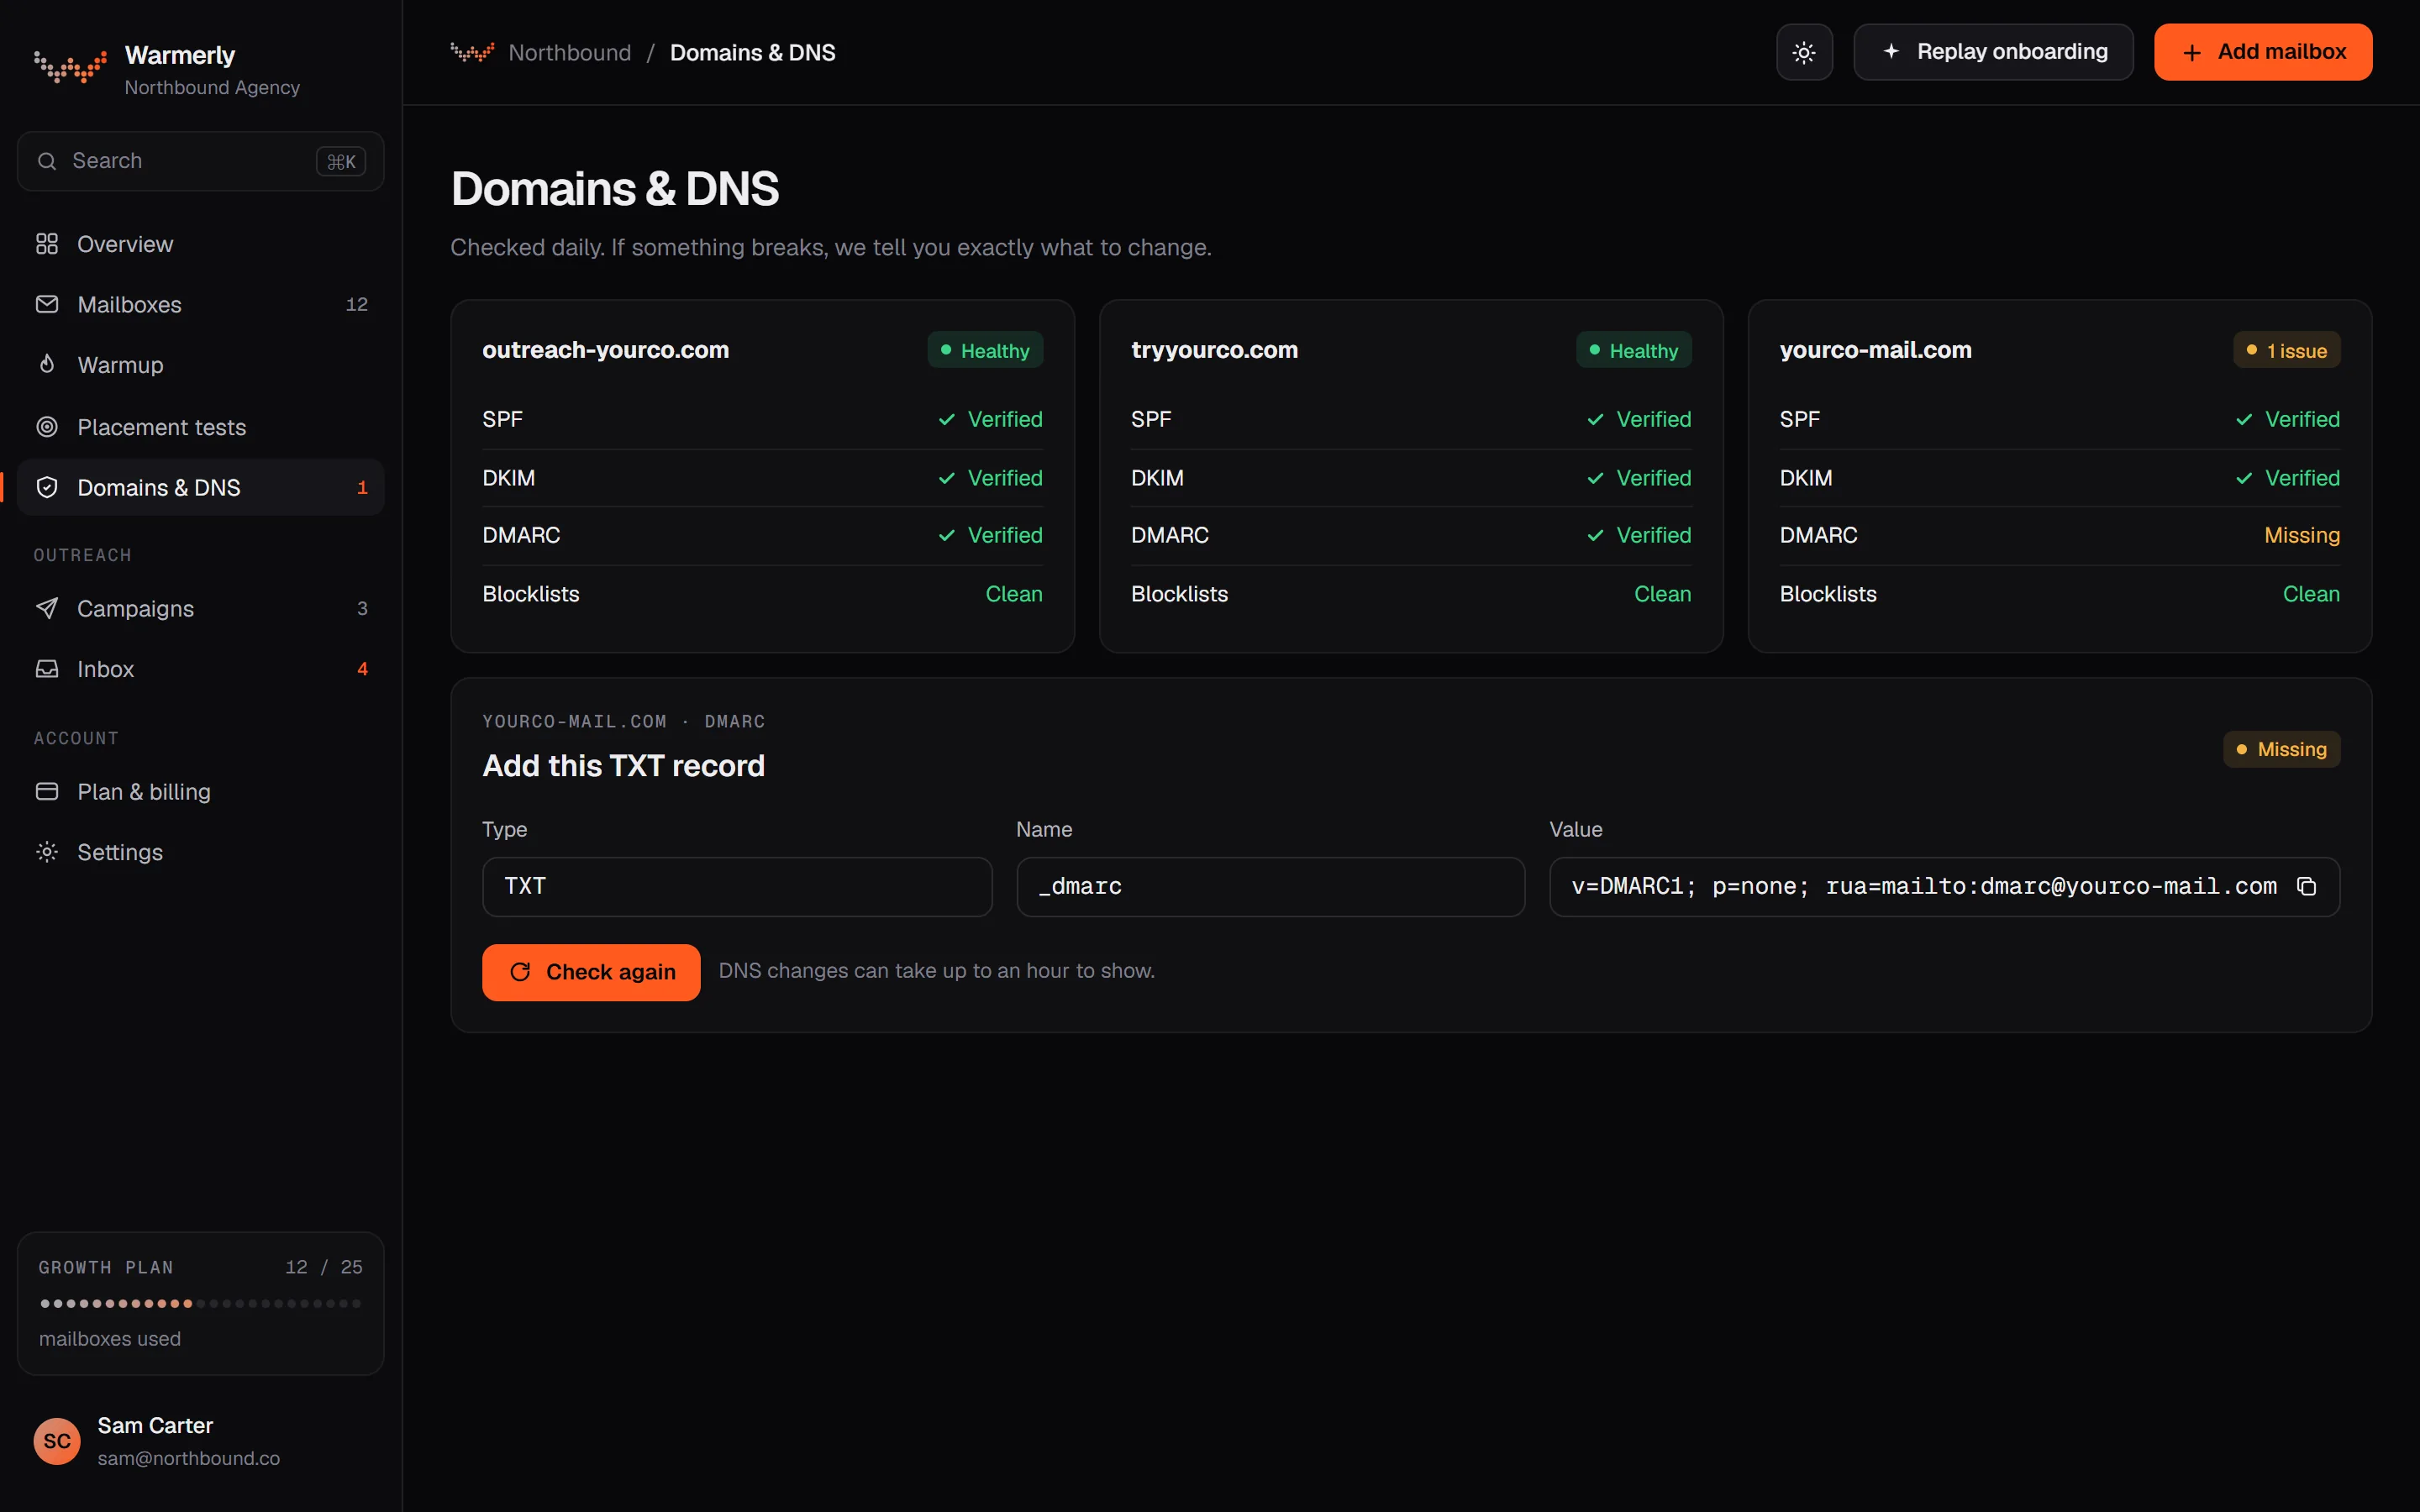The width and height of the screenshot is (2420, 1512).
Task: Open the Inbox page
Action: point(201,669)
